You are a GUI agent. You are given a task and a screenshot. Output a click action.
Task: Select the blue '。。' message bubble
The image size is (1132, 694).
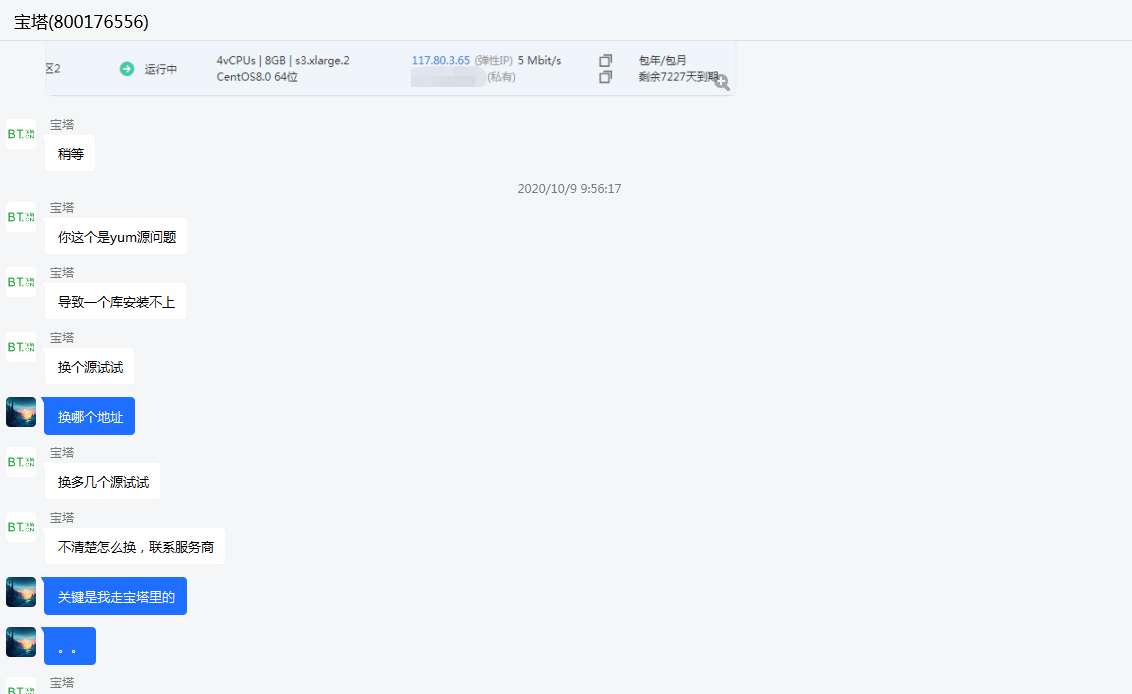pos(70,646)
